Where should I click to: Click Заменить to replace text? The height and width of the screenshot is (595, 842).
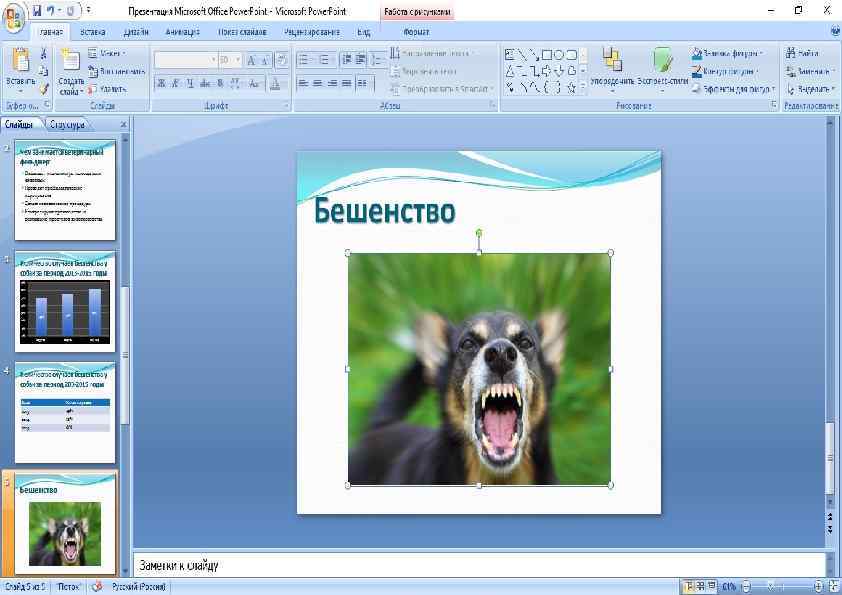coord(810,71)
